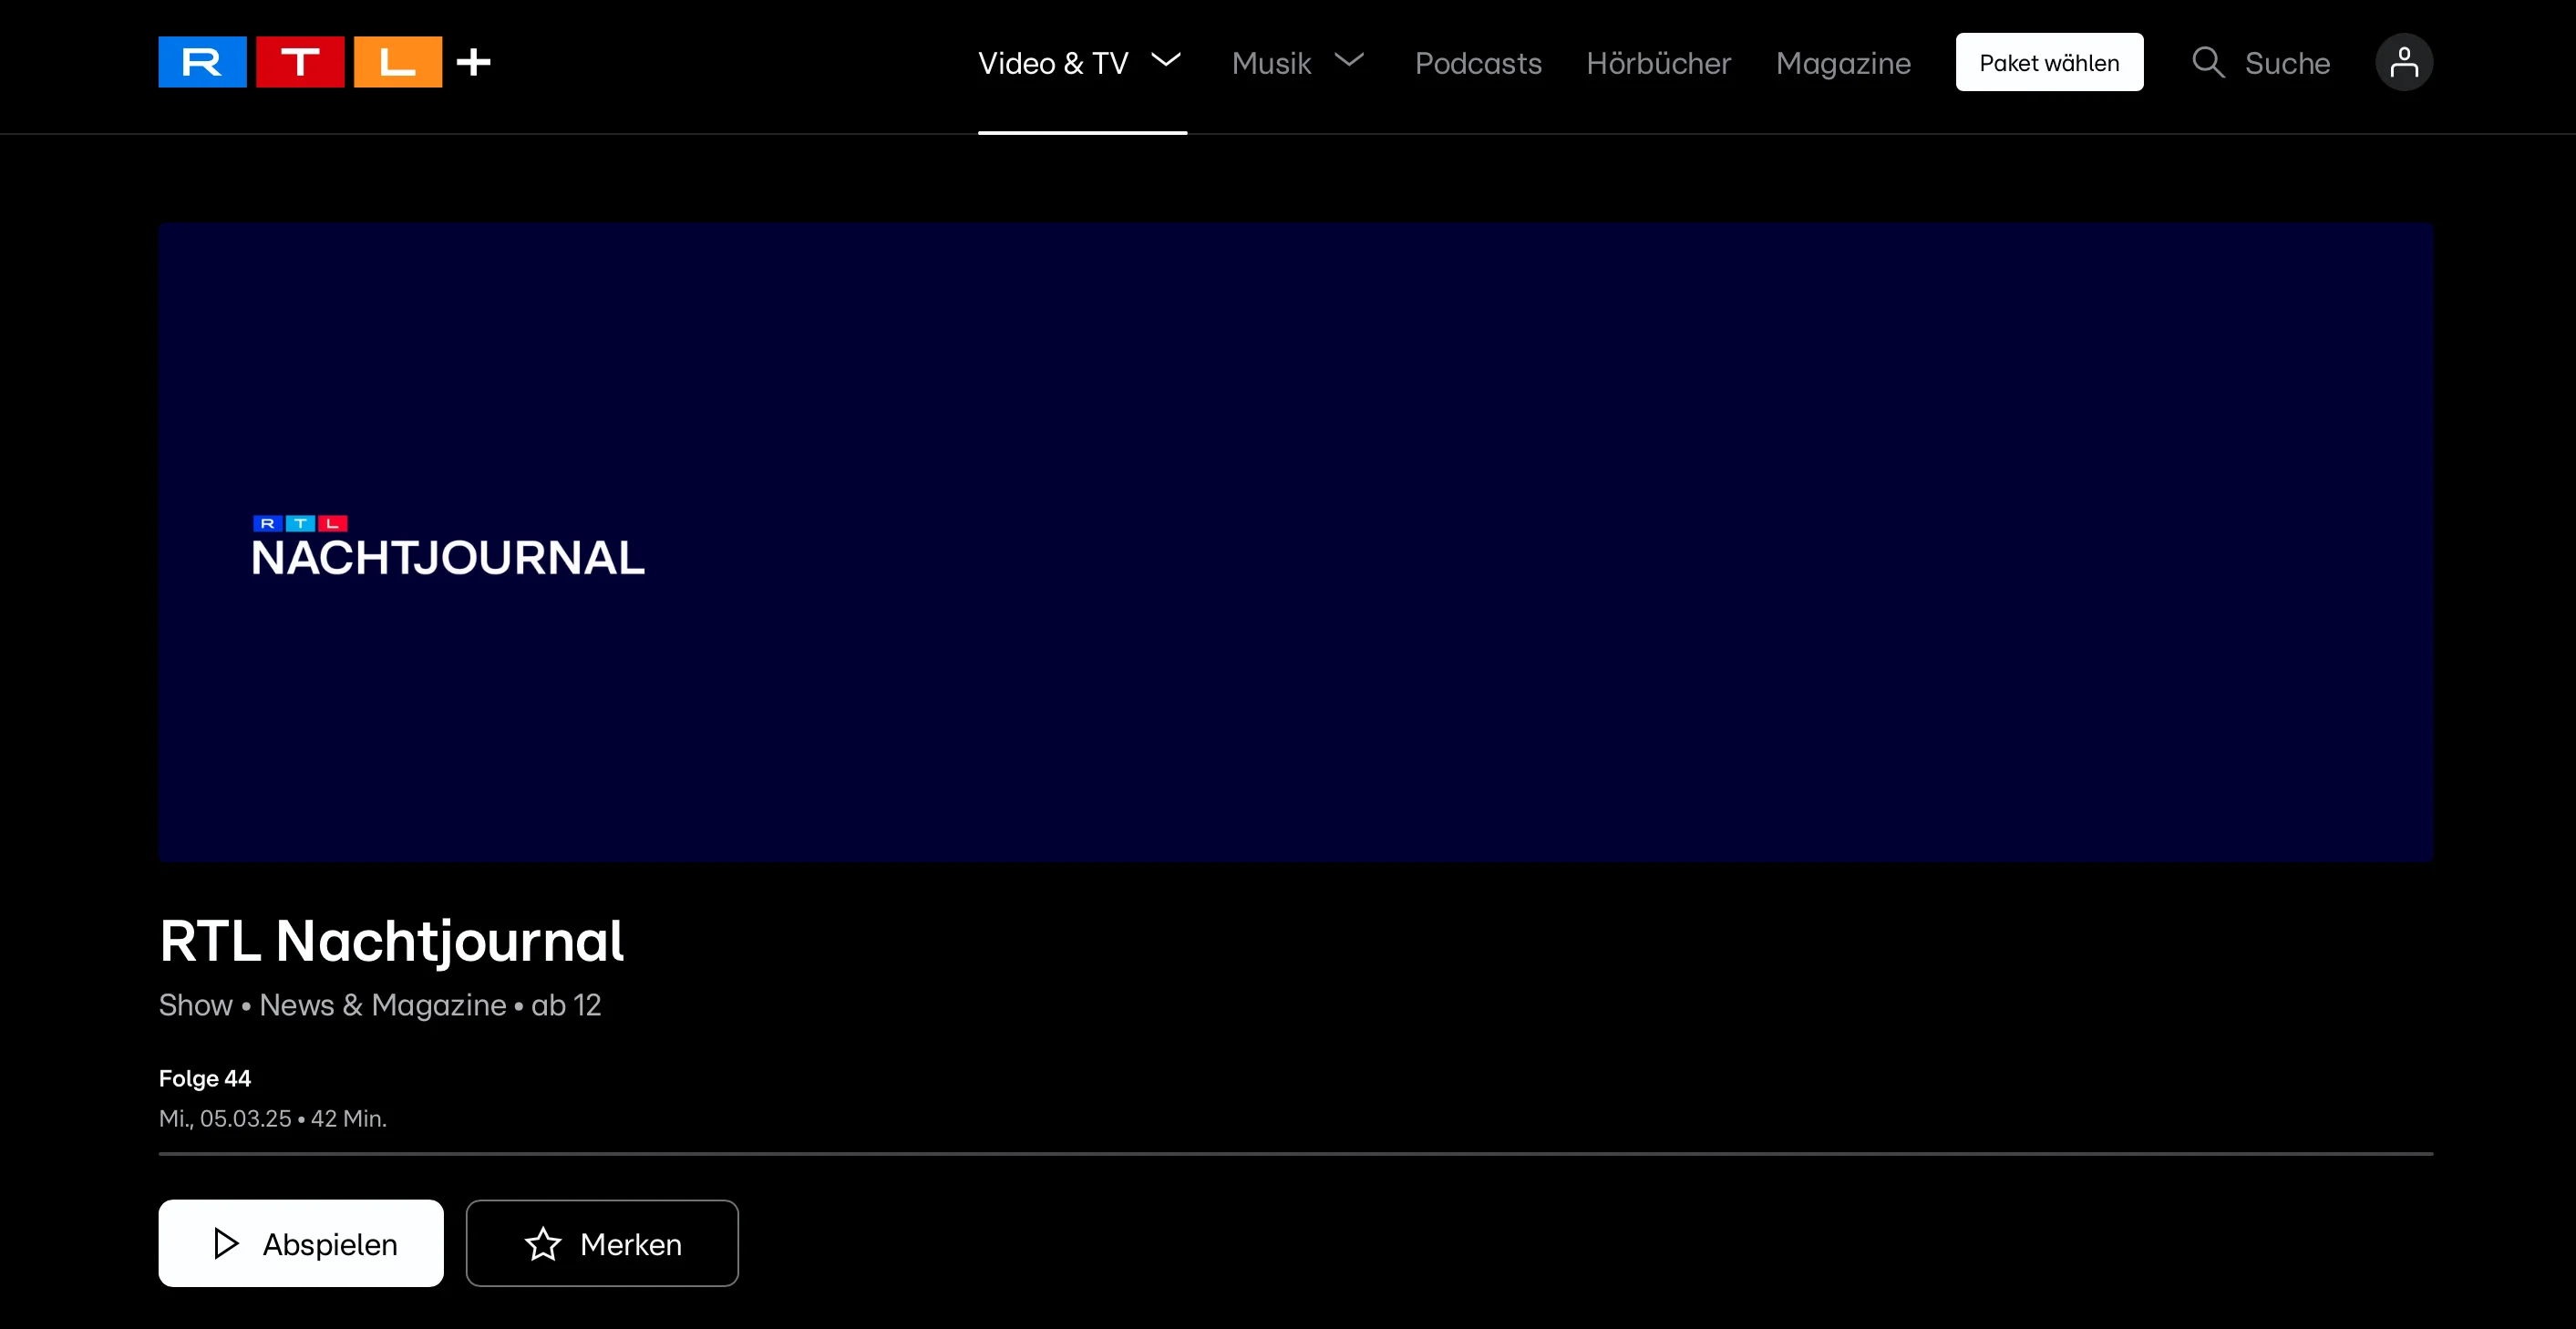This screenshot has height=1329, width=2576.
Task: Click the play triangle icon in Abspielen
Action: [x=227, y=1243]
